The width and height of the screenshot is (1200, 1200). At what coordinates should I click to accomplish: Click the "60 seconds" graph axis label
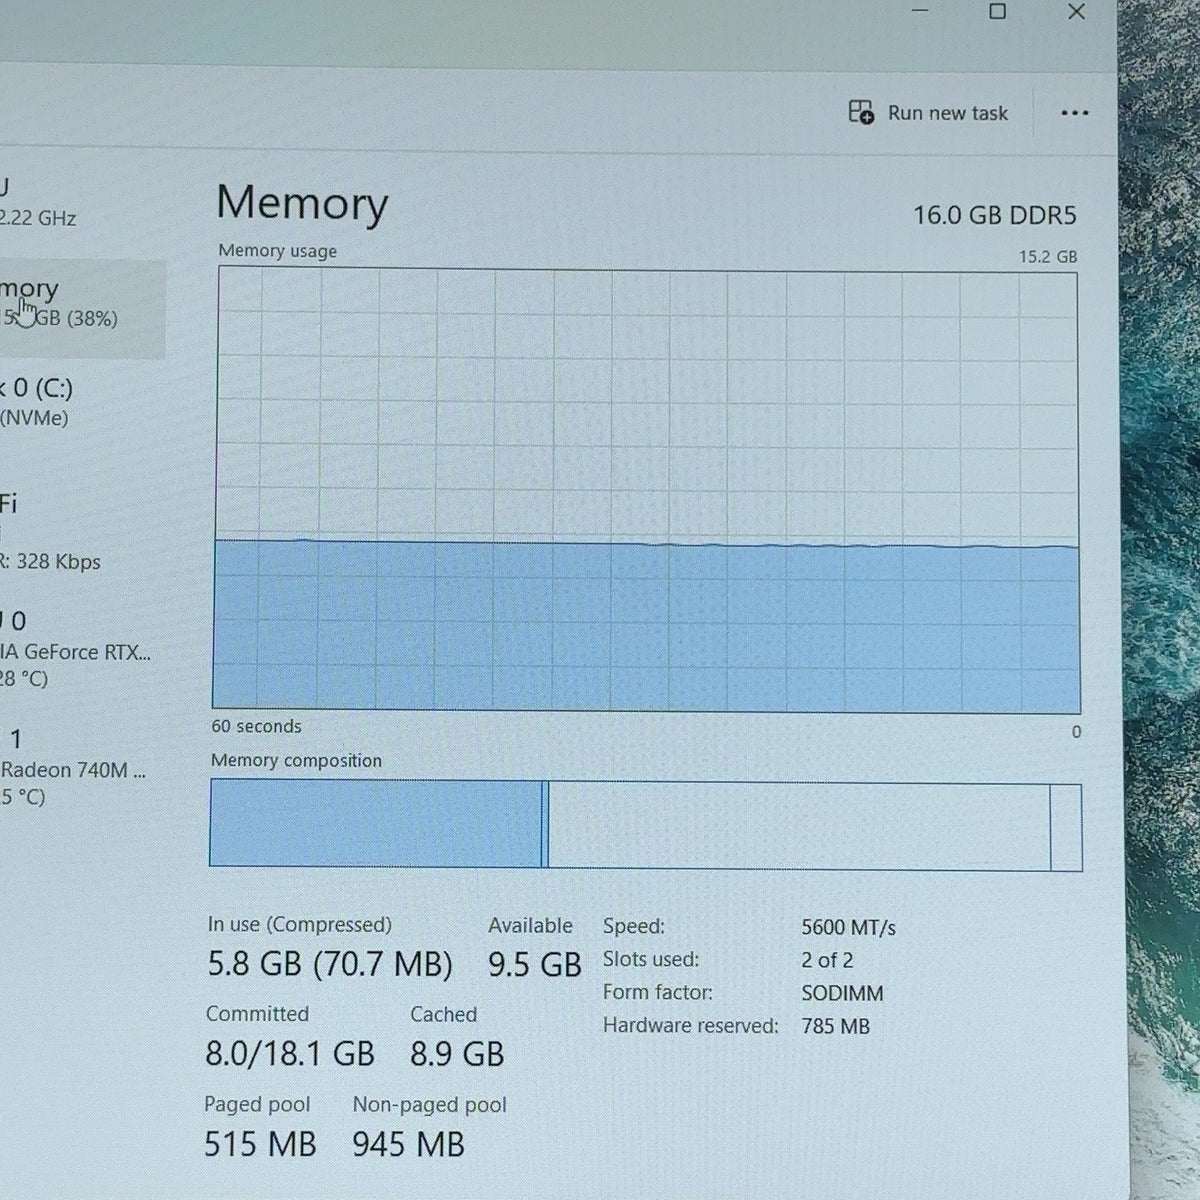256,727
